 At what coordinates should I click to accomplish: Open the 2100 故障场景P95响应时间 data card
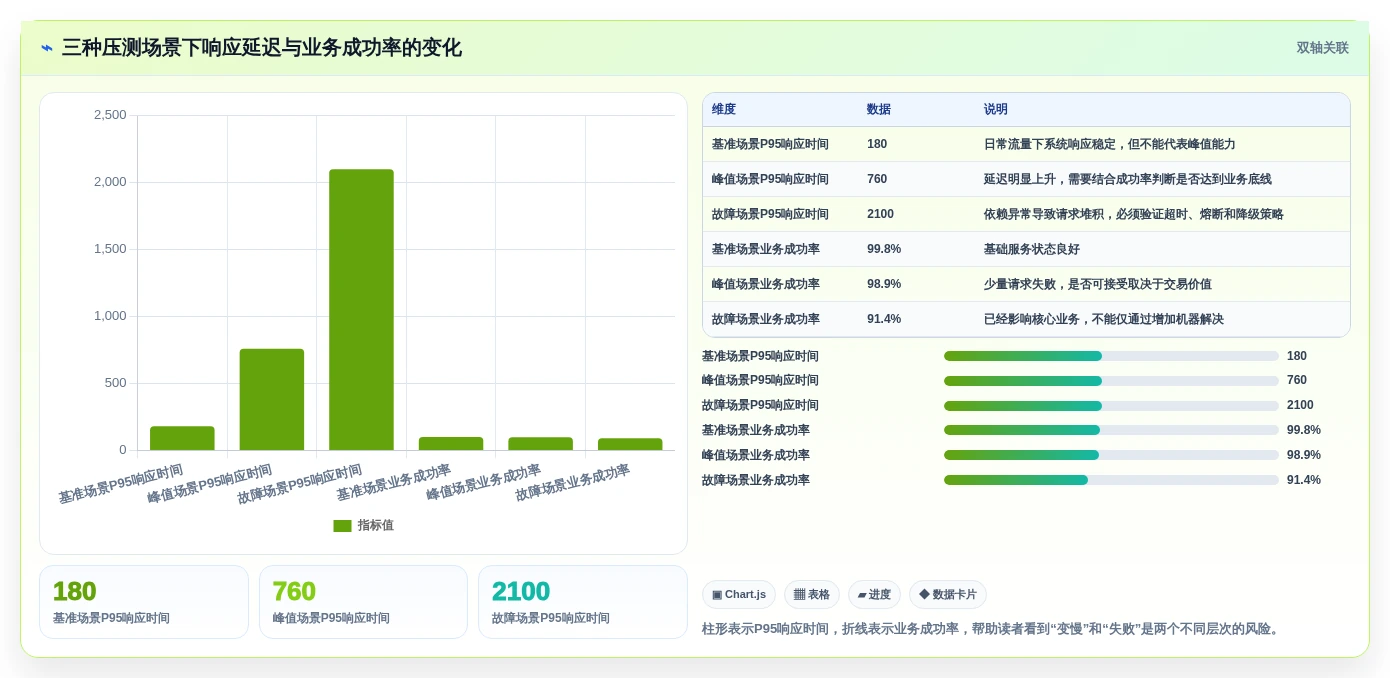pyautogui.click(x=583, y=602)
